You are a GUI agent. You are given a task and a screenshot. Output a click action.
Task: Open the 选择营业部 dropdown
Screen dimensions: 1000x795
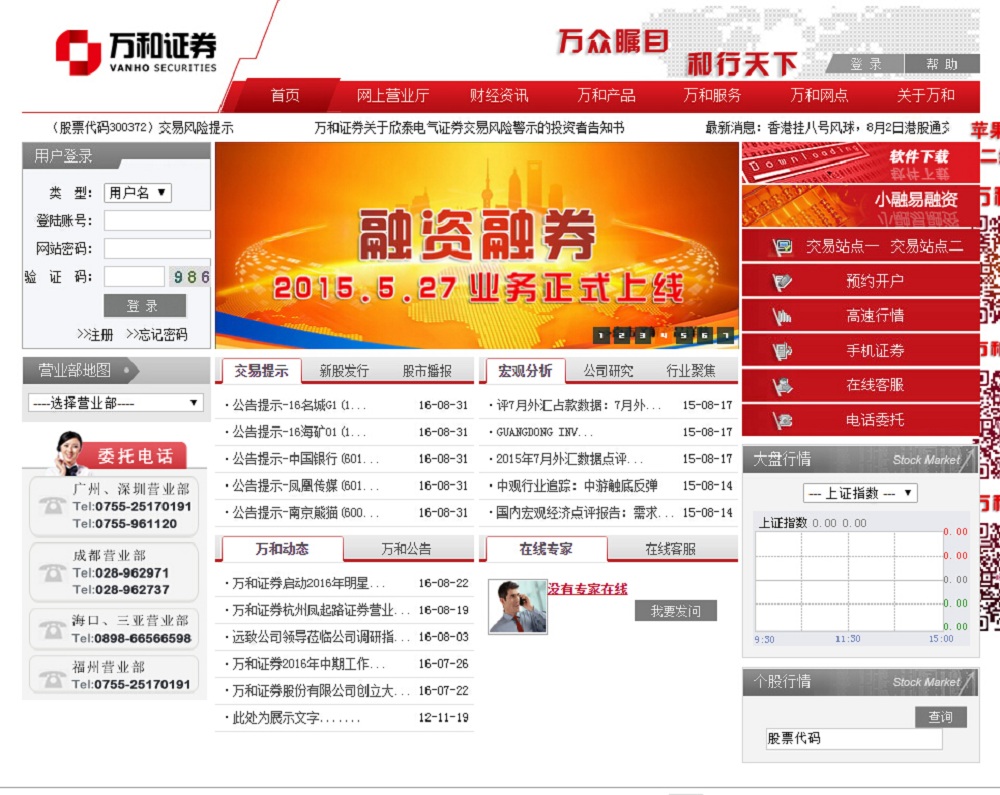coord(115,403)
